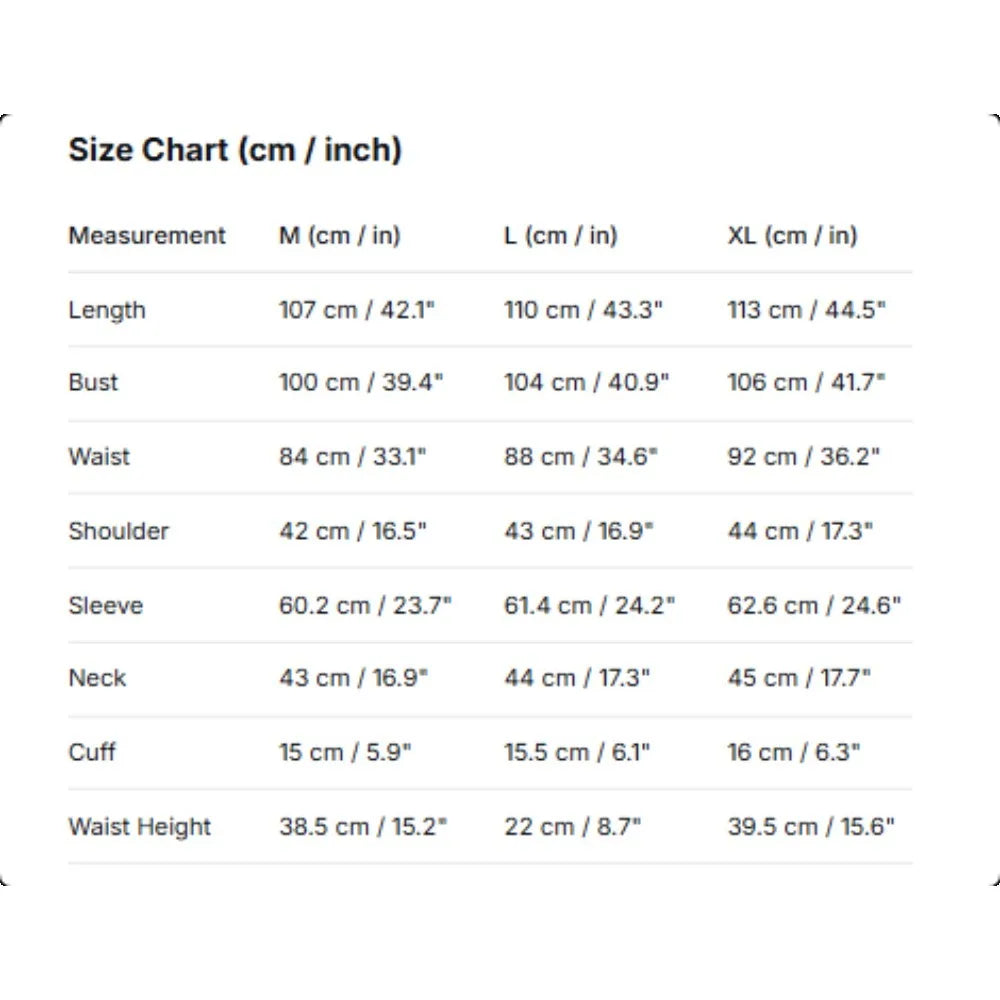This screenshot has width=1000, height=1000.
Task: Click the Size Chart (cm / inch) heading
Action: click(235, 151)
